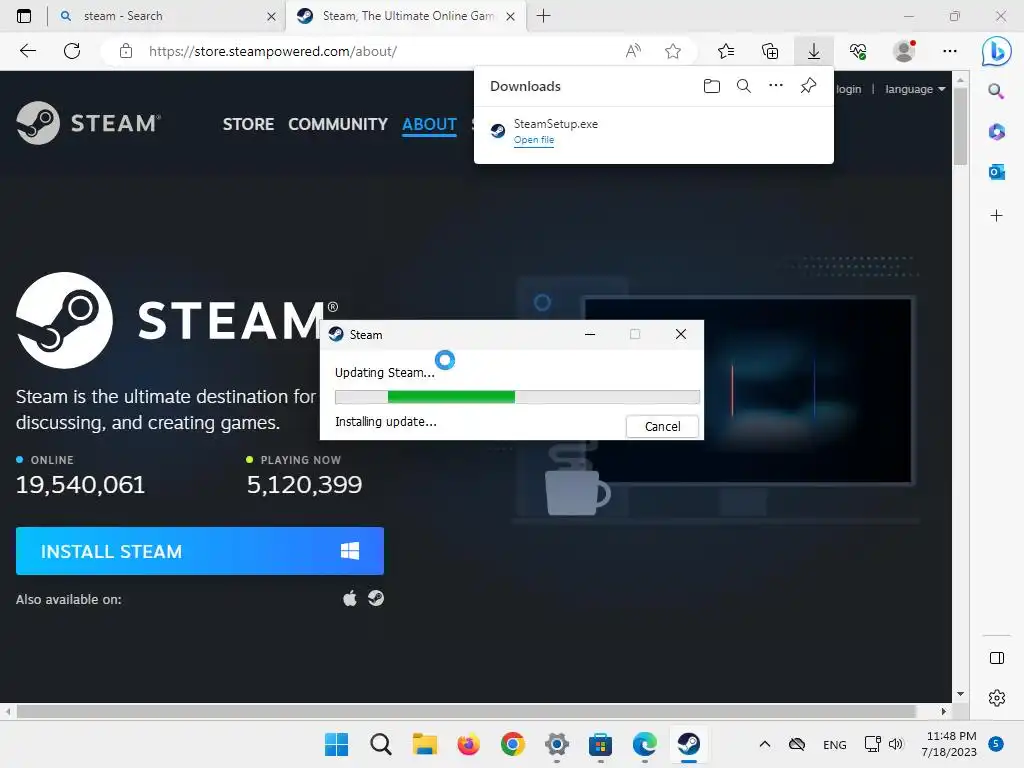Close the 'steam - Search' tab

[271, 16]
